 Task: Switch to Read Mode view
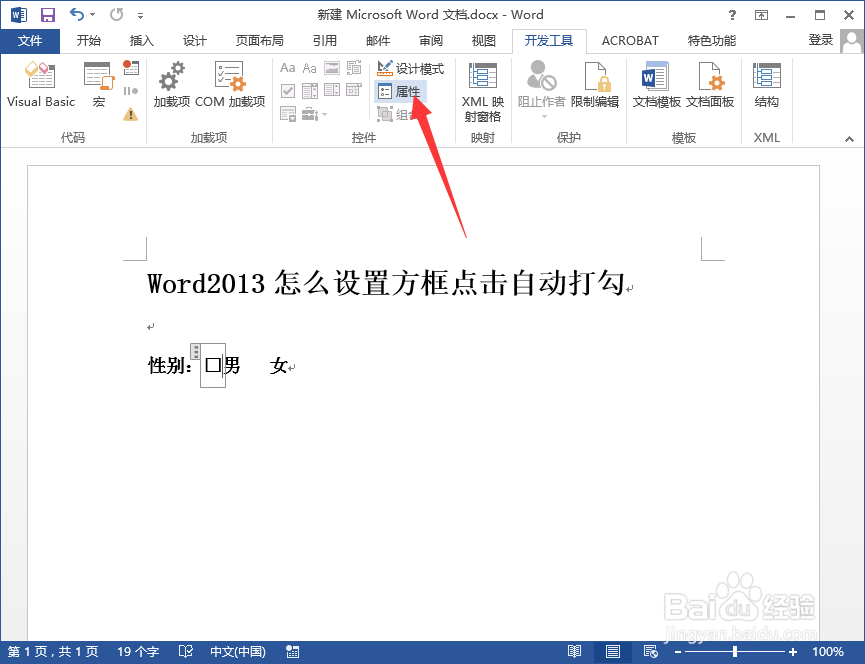tap(574, 652)
